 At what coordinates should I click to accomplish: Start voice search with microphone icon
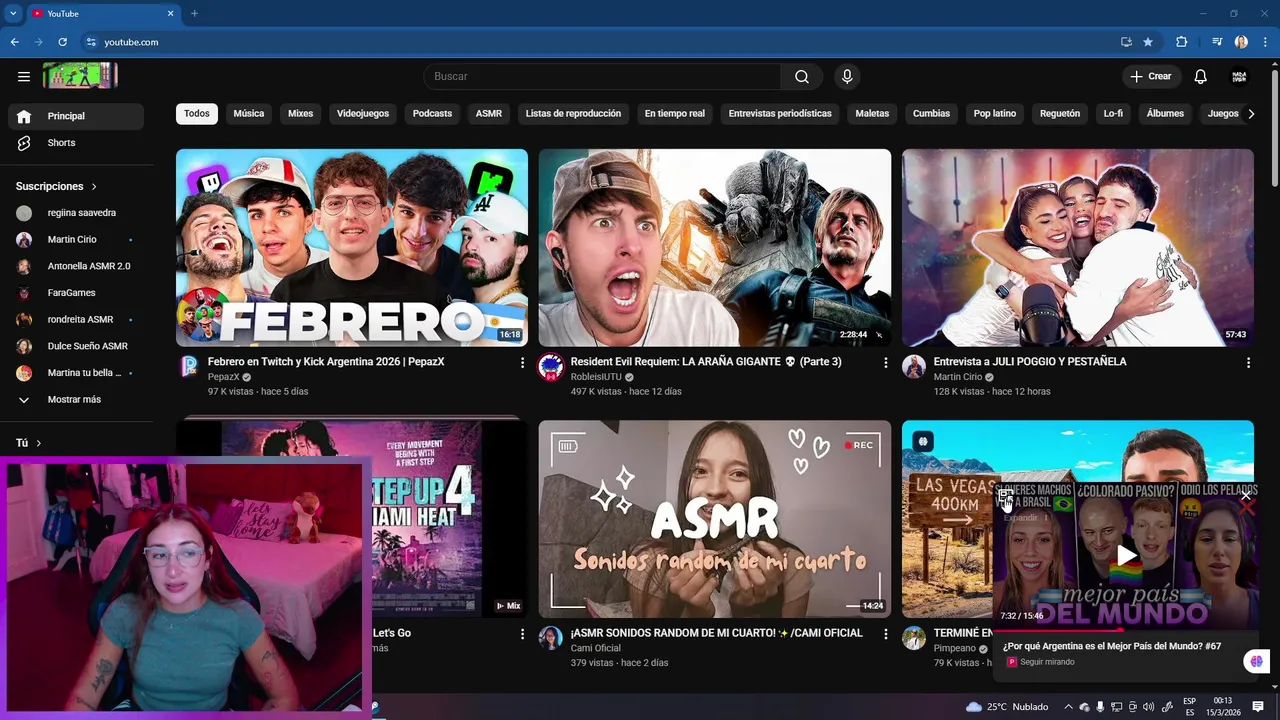point(847,77)
